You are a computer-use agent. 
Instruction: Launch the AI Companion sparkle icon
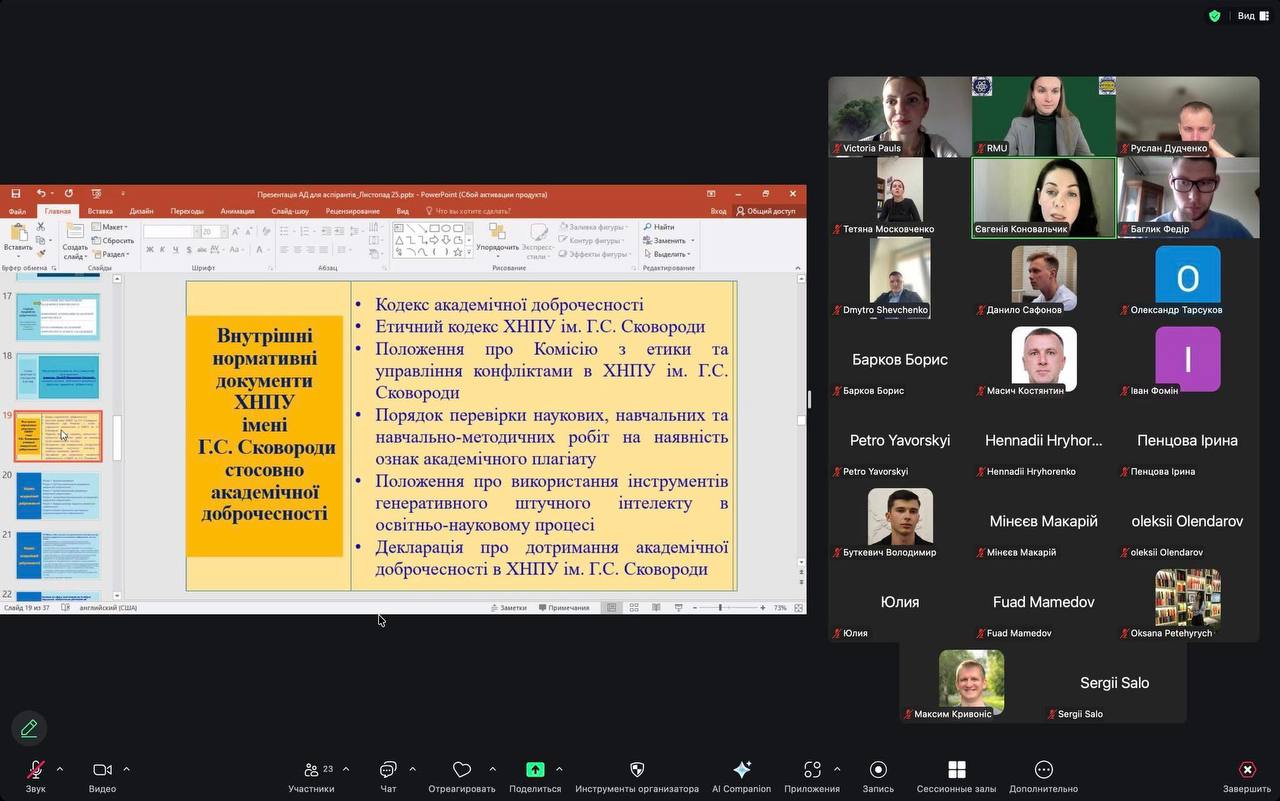[741, 771]
